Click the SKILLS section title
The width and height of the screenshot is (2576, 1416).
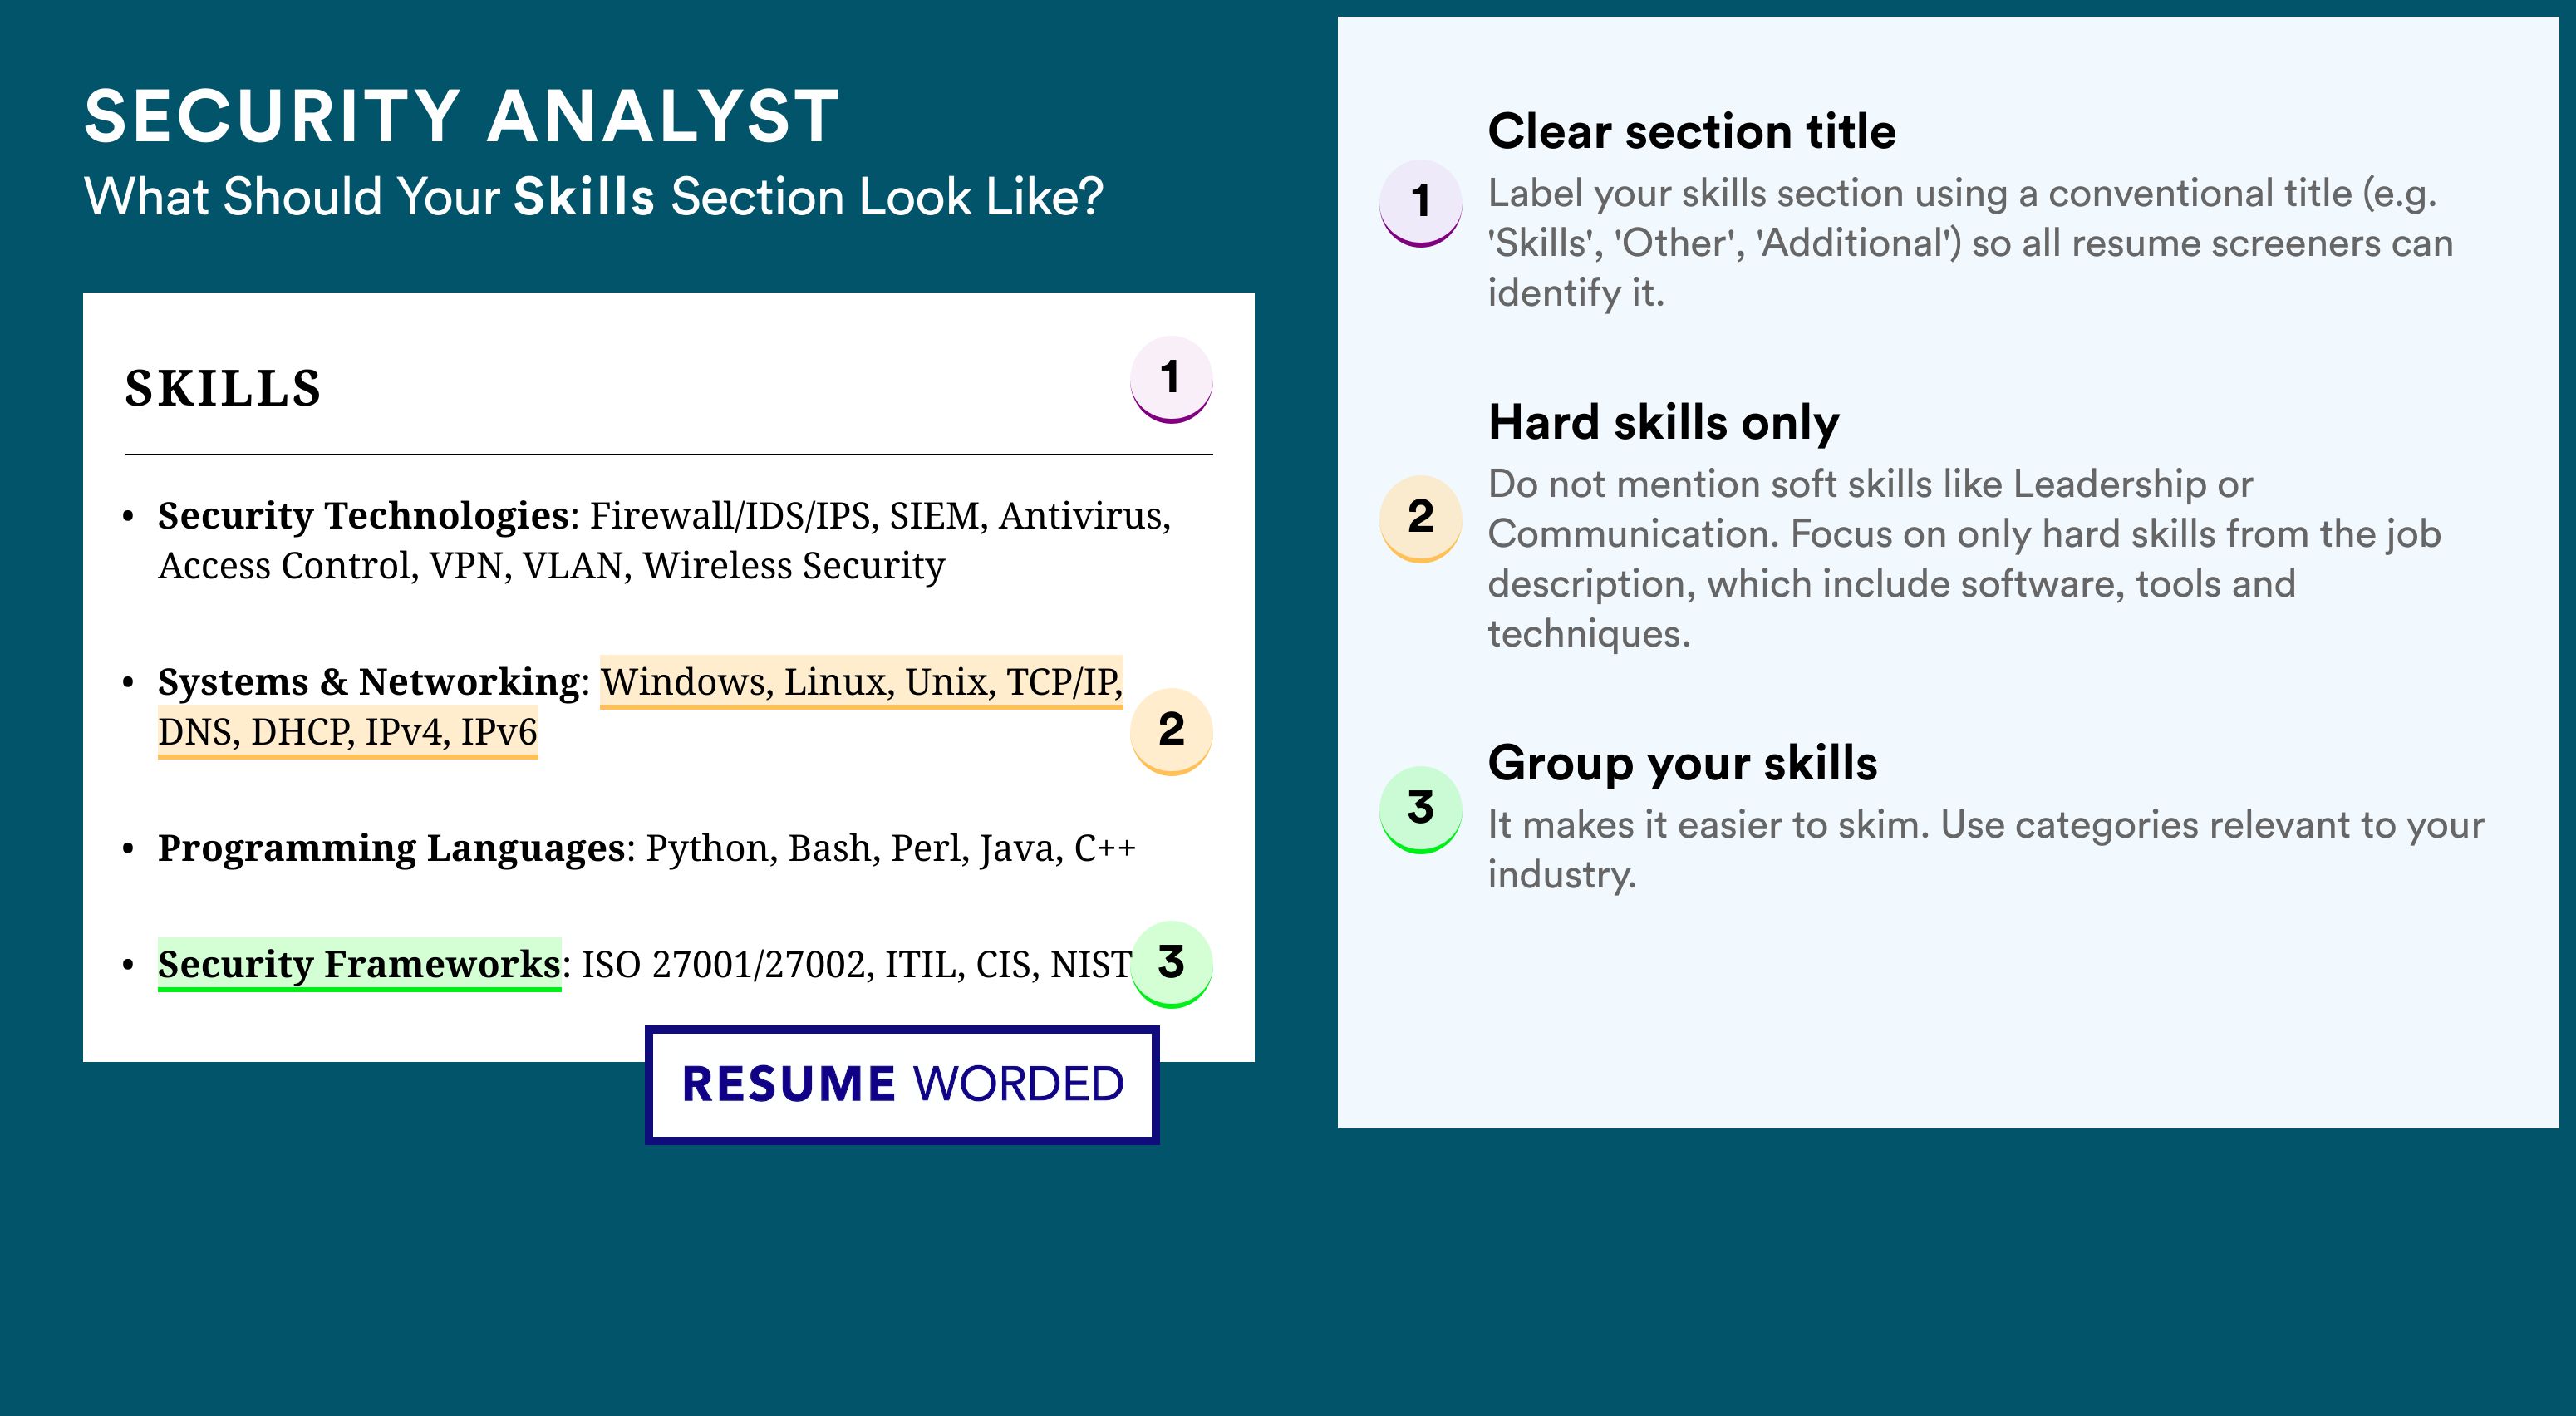(223, 388)
